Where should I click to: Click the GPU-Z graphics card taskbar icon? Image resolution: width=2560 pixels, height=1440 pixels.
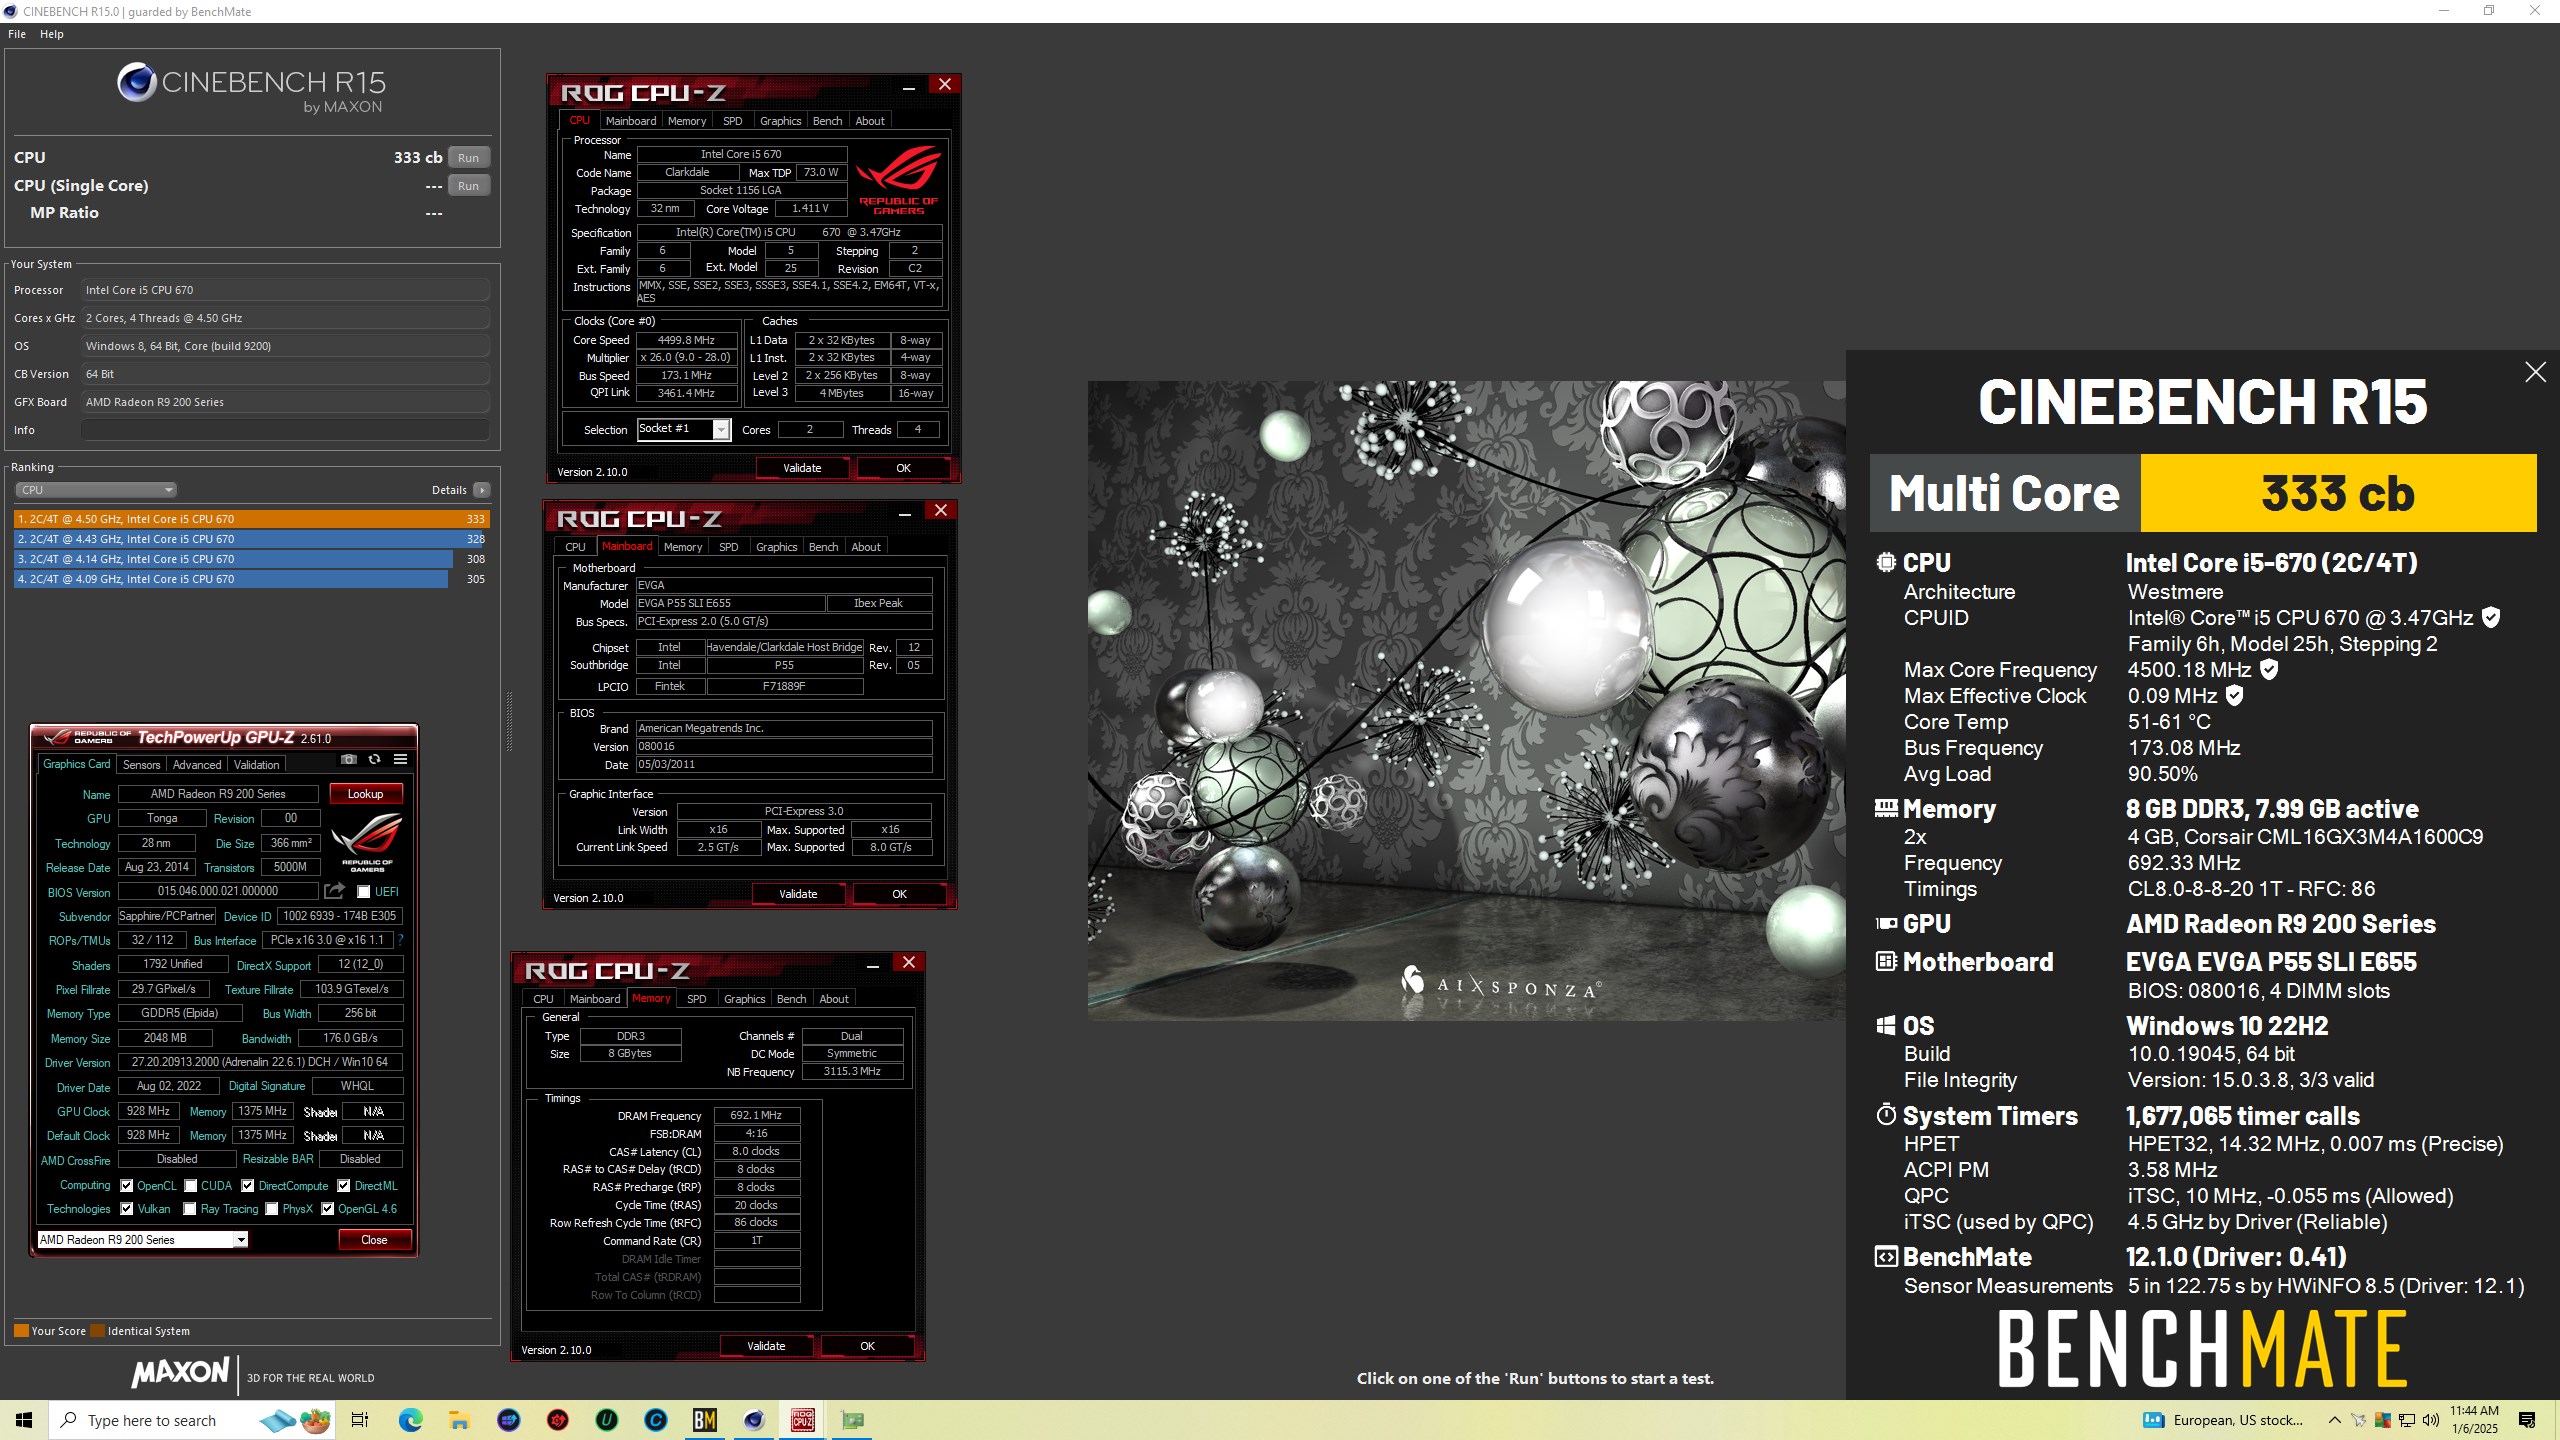(852, 1420)
